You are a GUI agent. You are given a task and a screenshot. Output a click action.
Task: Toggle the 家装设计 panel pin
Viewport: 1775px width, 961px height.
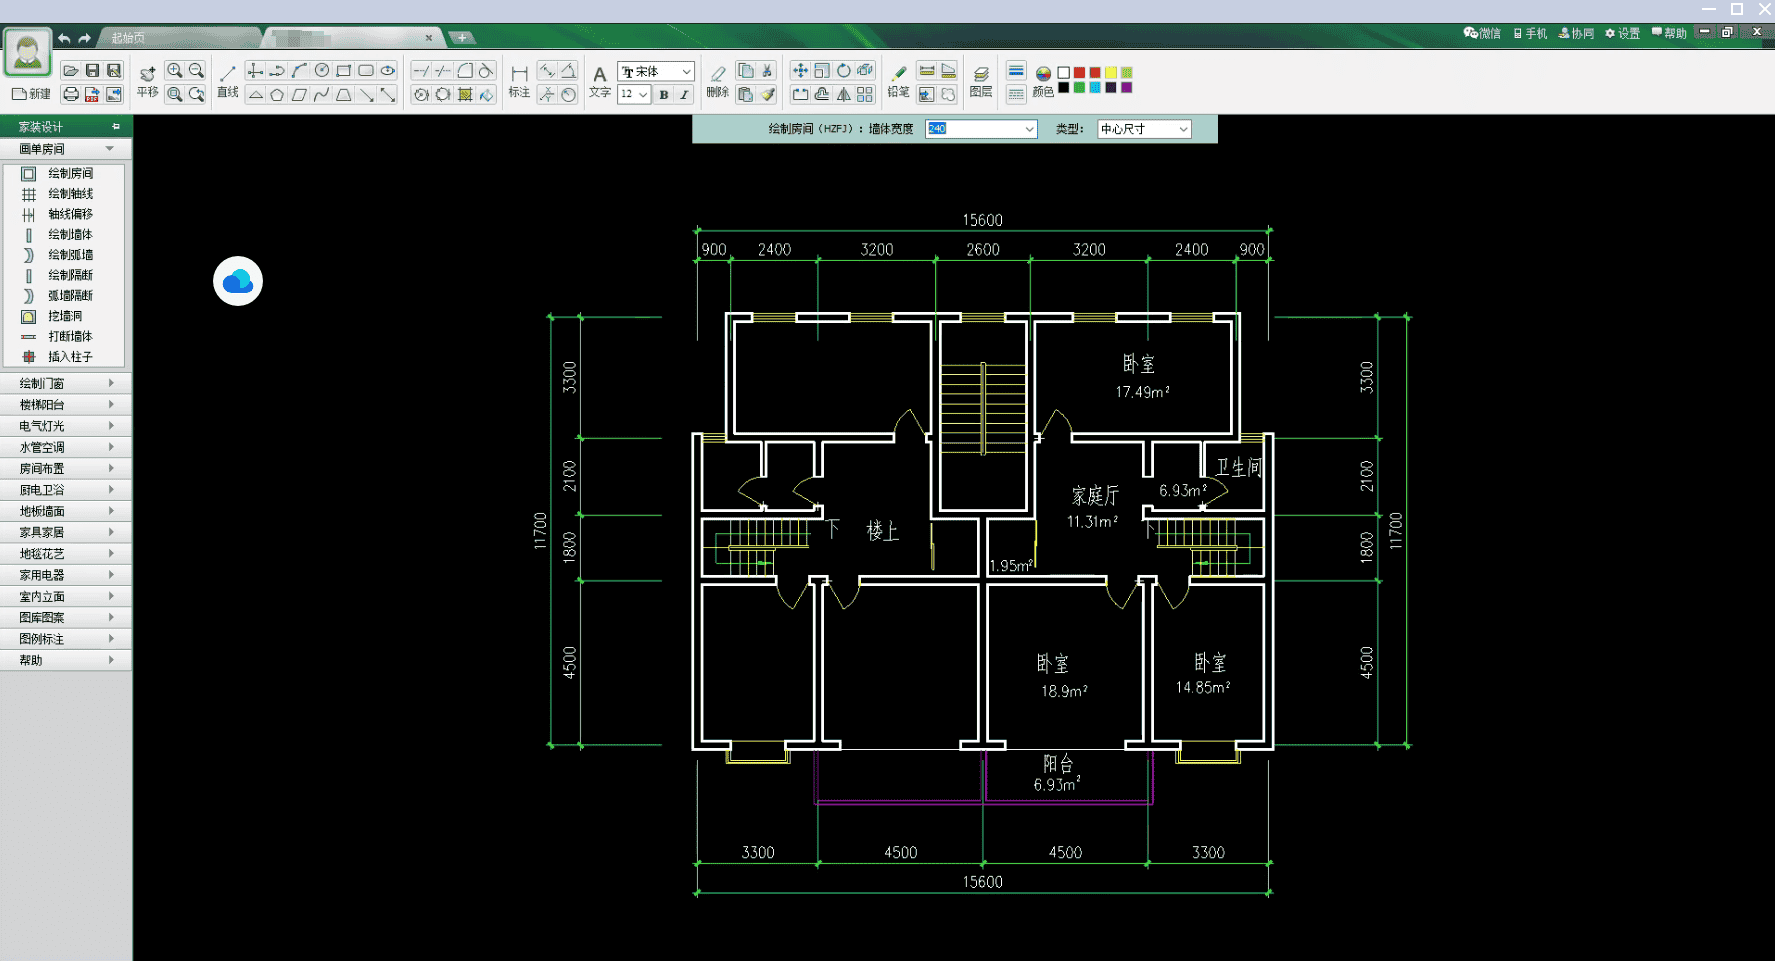[116, 127]
